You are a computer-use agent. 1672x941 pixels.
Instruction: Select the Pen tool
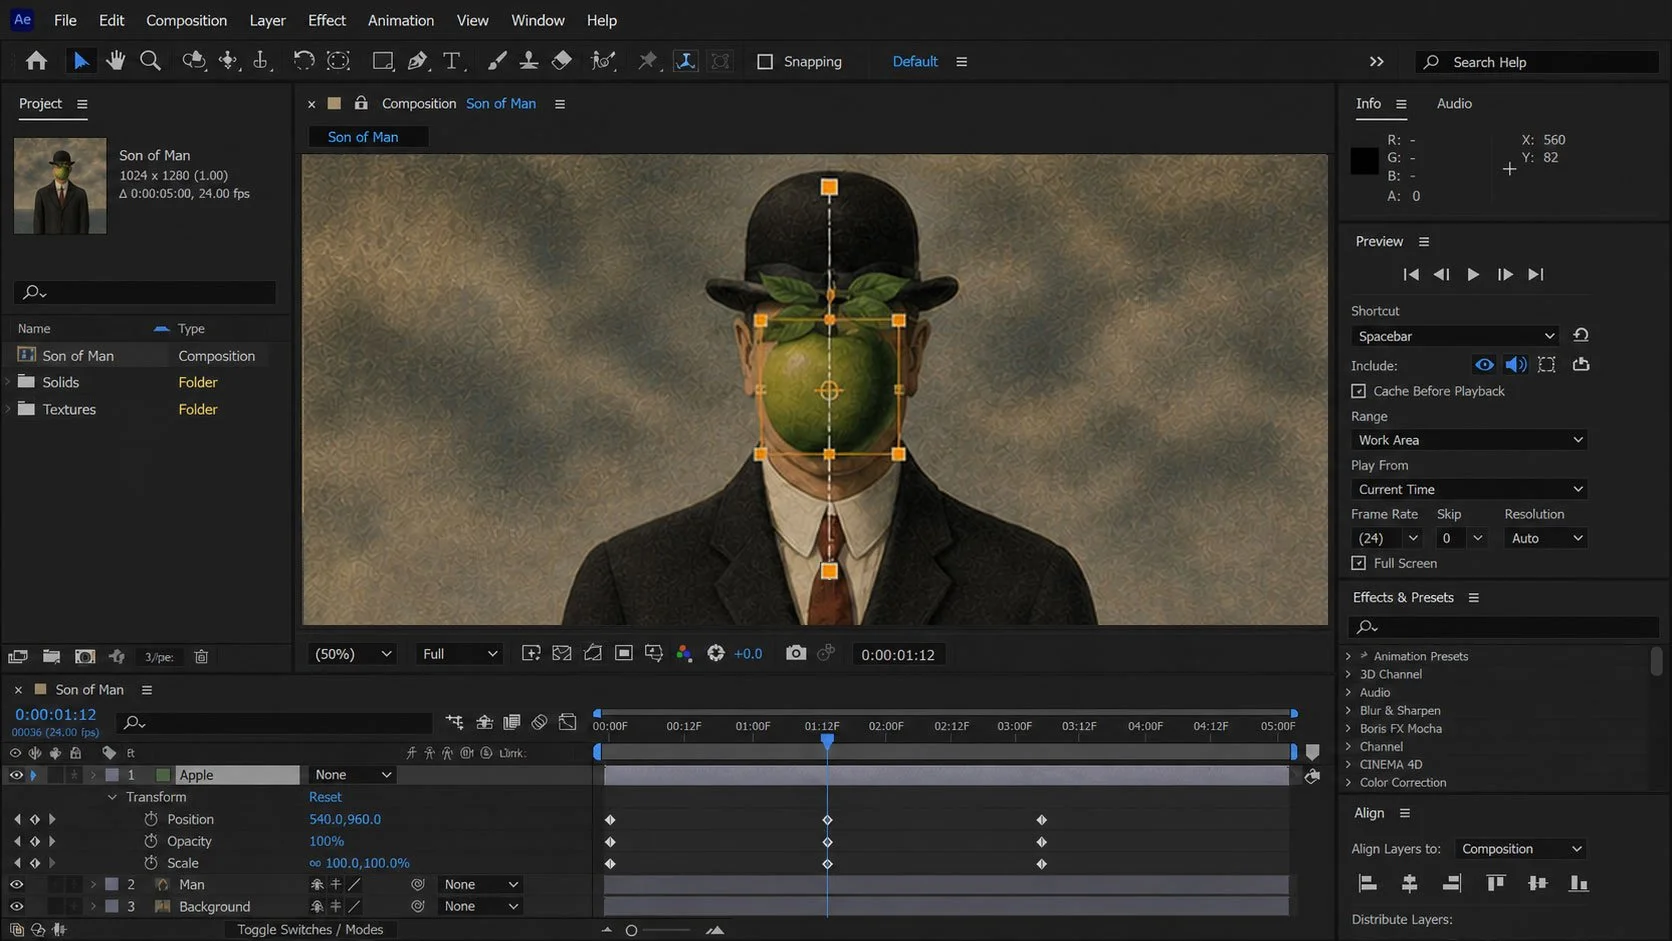click(x=417, y=61)
